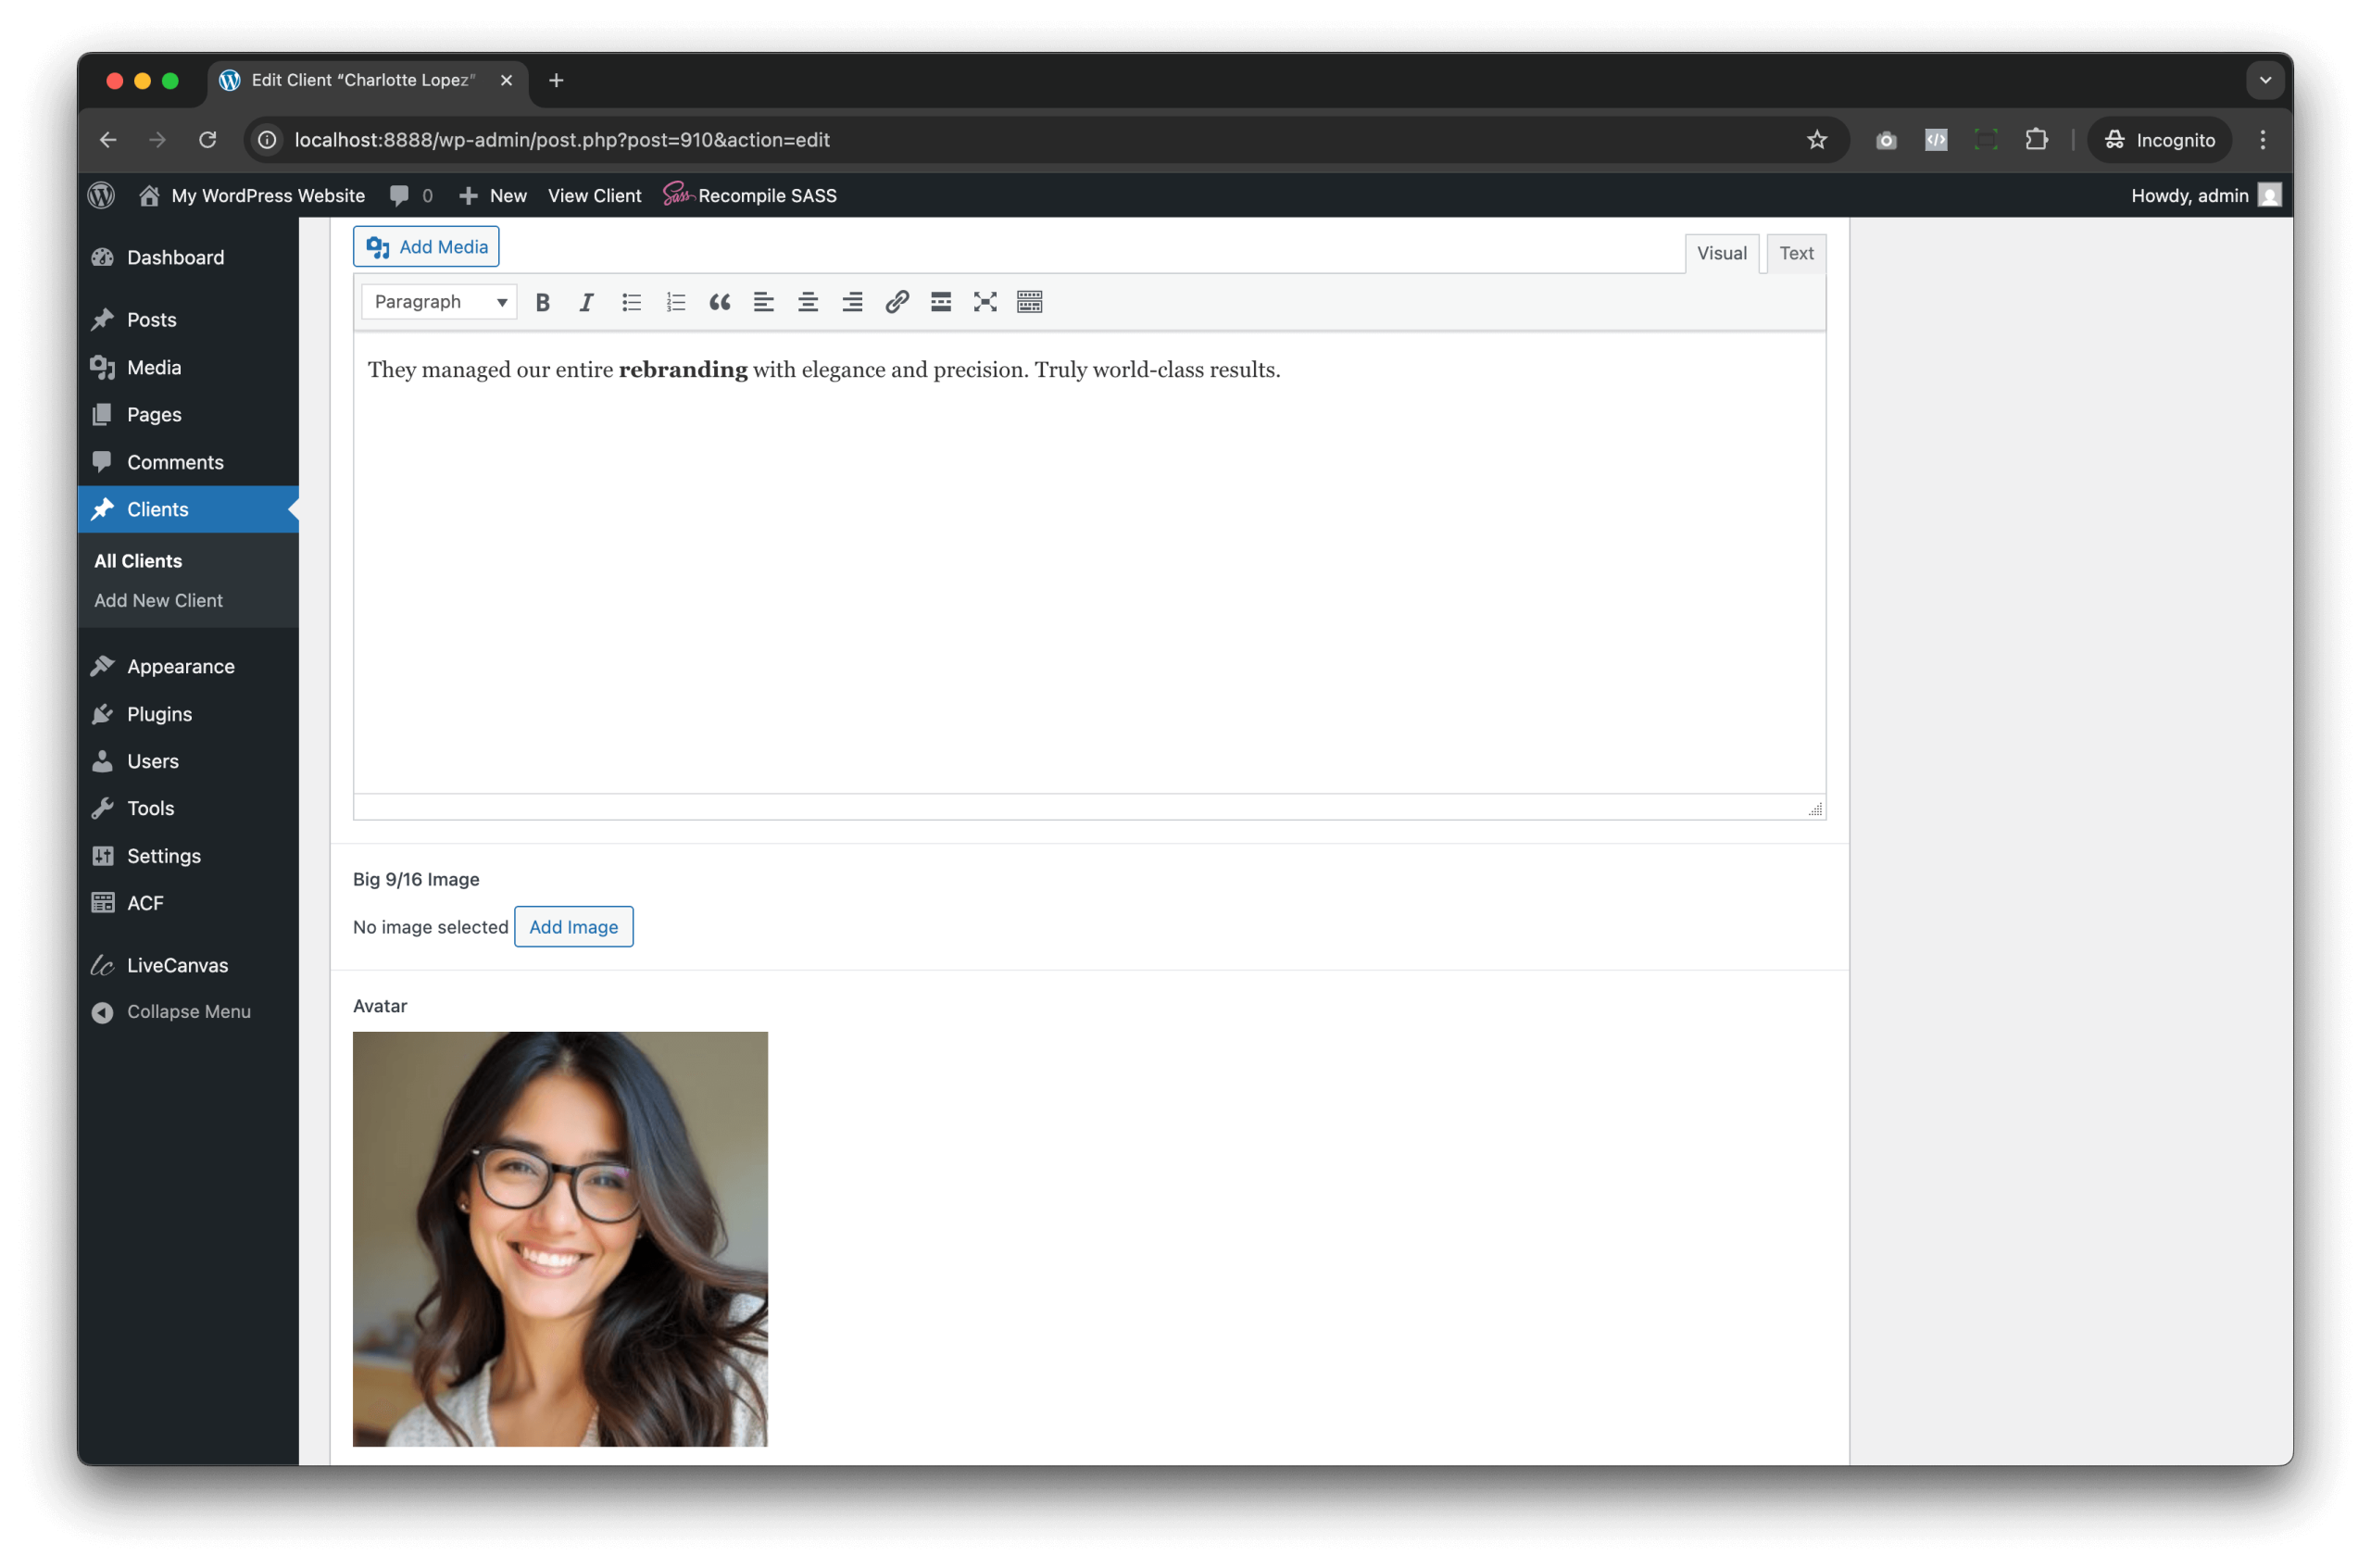
Task: Apply blockquote formatting
Action: (719, 302)
